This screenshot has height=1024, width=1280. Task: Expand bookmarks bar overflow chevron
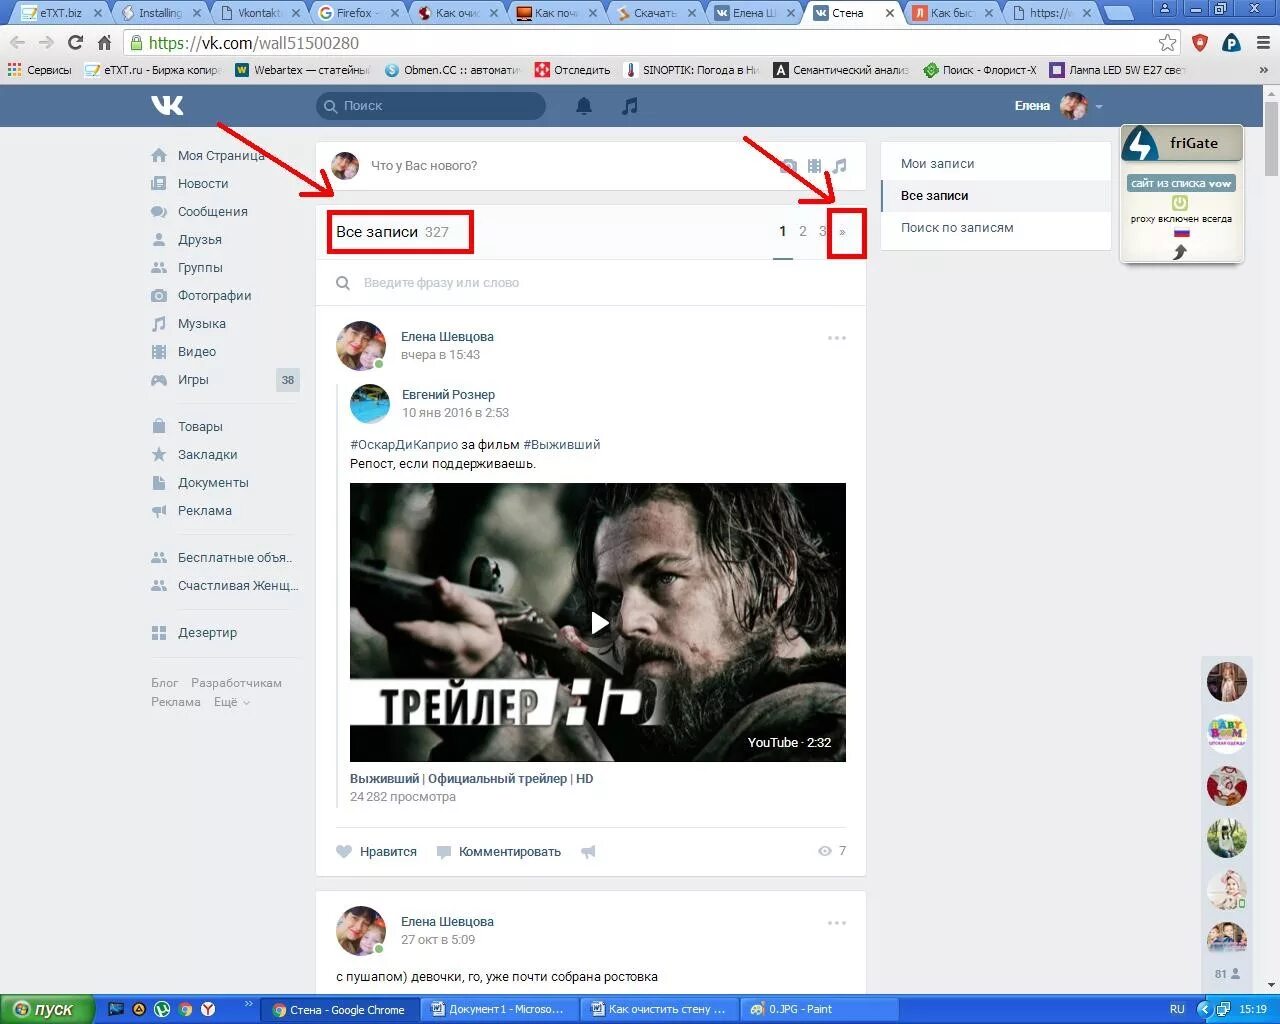(x=1264, y=70)
